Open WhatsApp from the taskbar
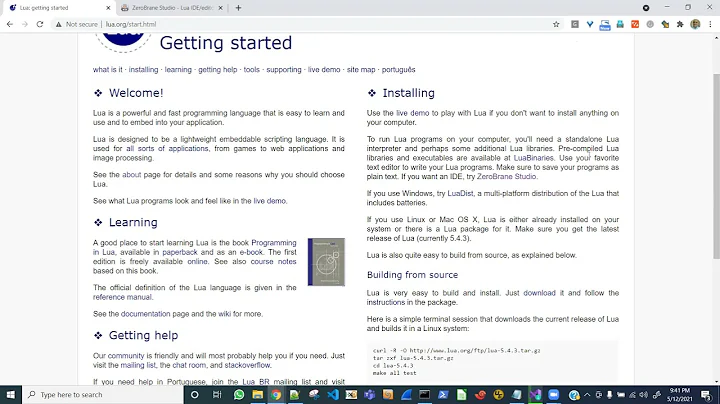 click(239, 395)
